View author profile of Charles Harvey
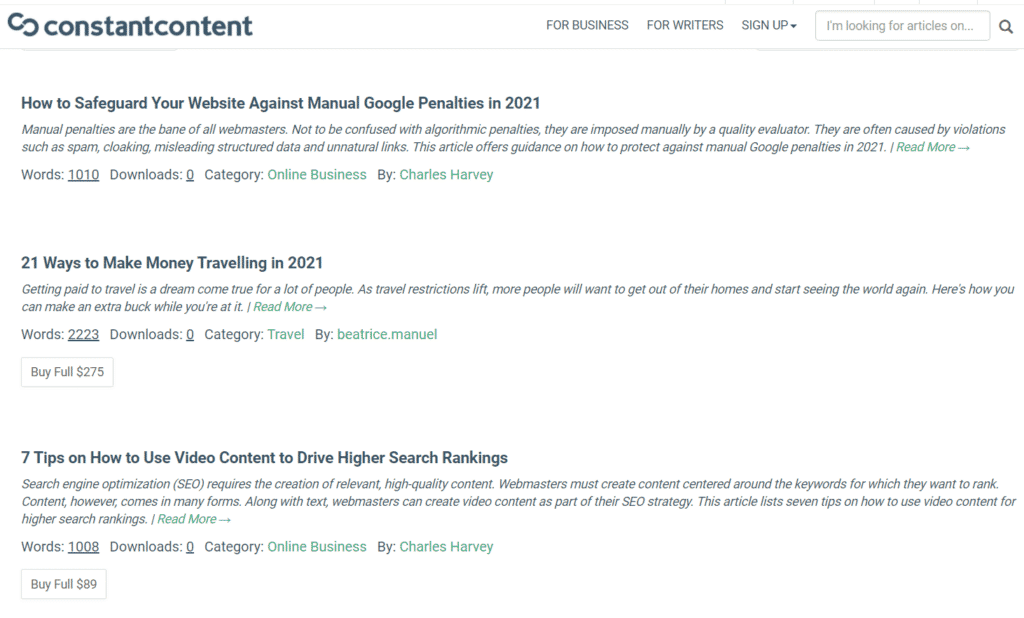1024x618 pixels. pos(446,174)
